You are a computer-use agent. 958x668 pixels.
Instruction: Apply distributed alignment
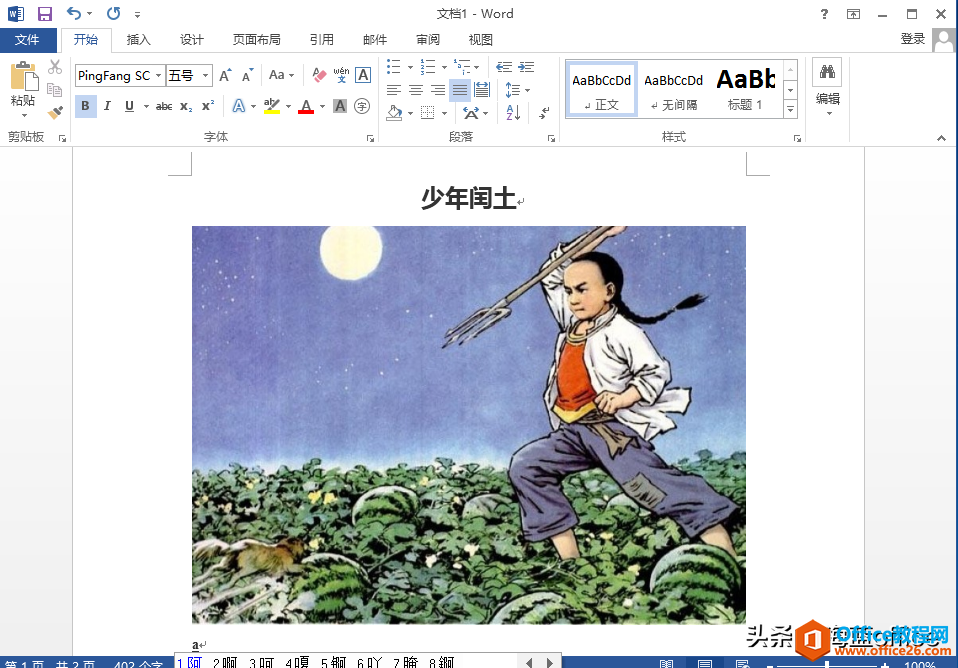pyautogui.click(x=482, y=90)
